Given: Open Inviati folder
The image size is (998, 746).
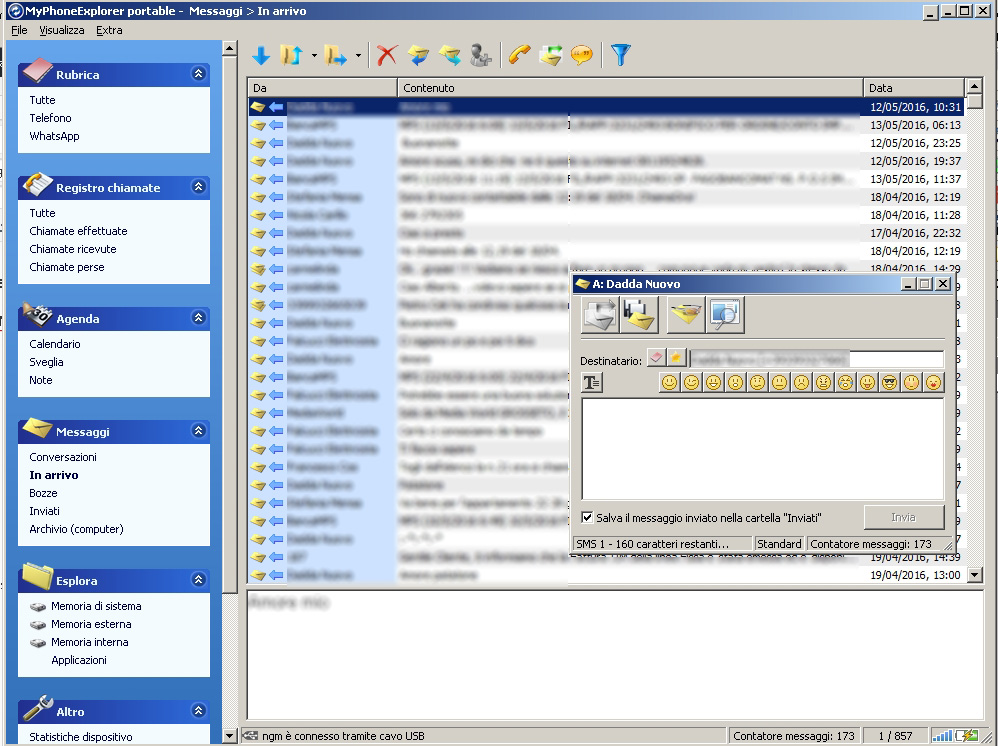Looking at the screenshot, I should coord(45,510).
